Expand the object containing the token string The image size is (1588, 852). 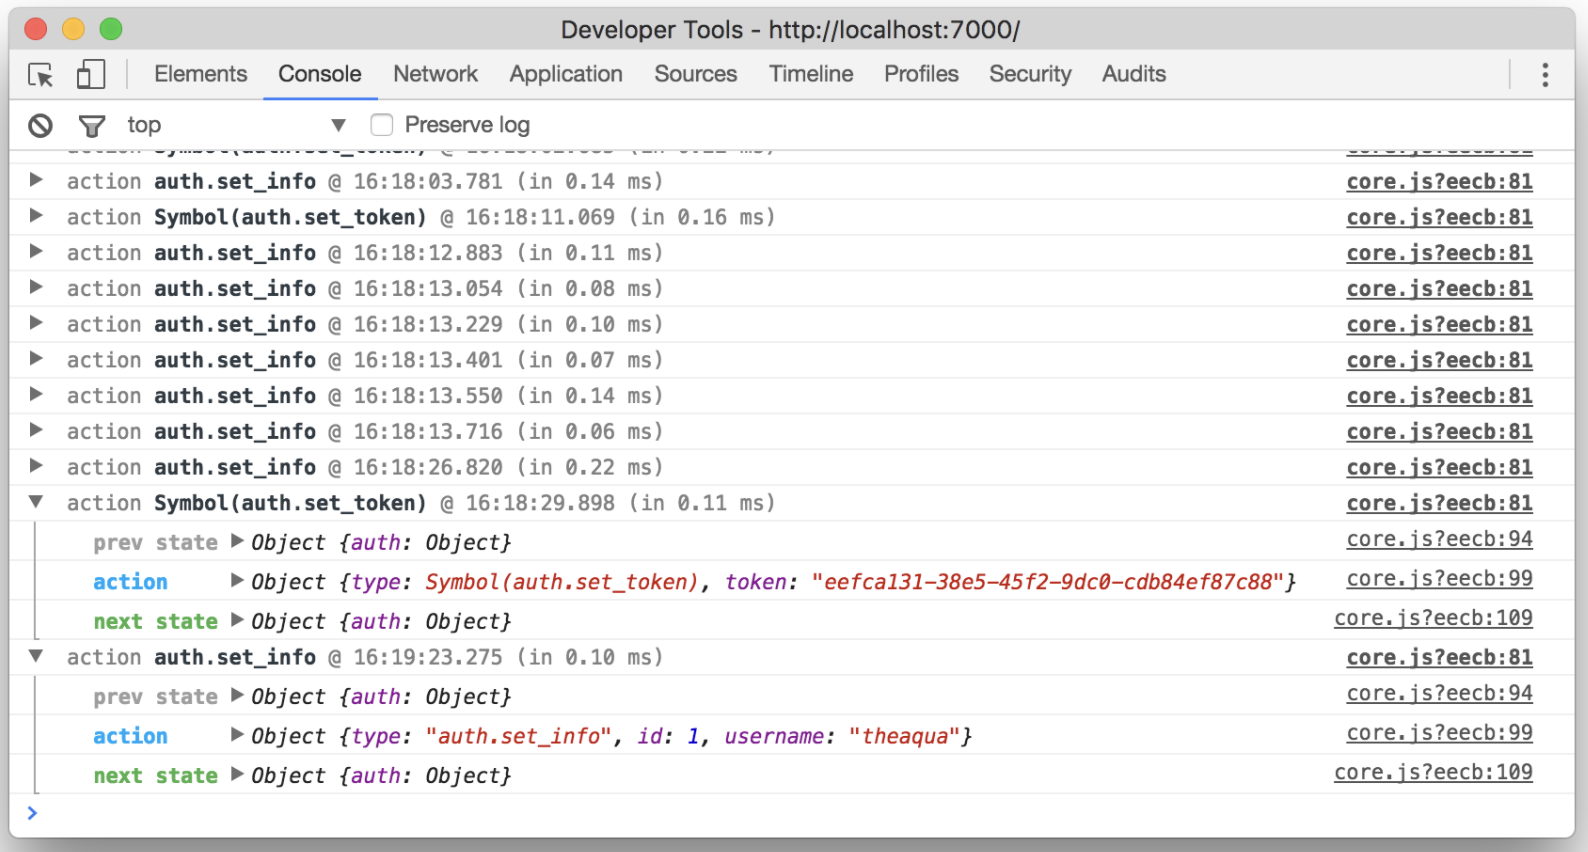click(x=237, y=581)
